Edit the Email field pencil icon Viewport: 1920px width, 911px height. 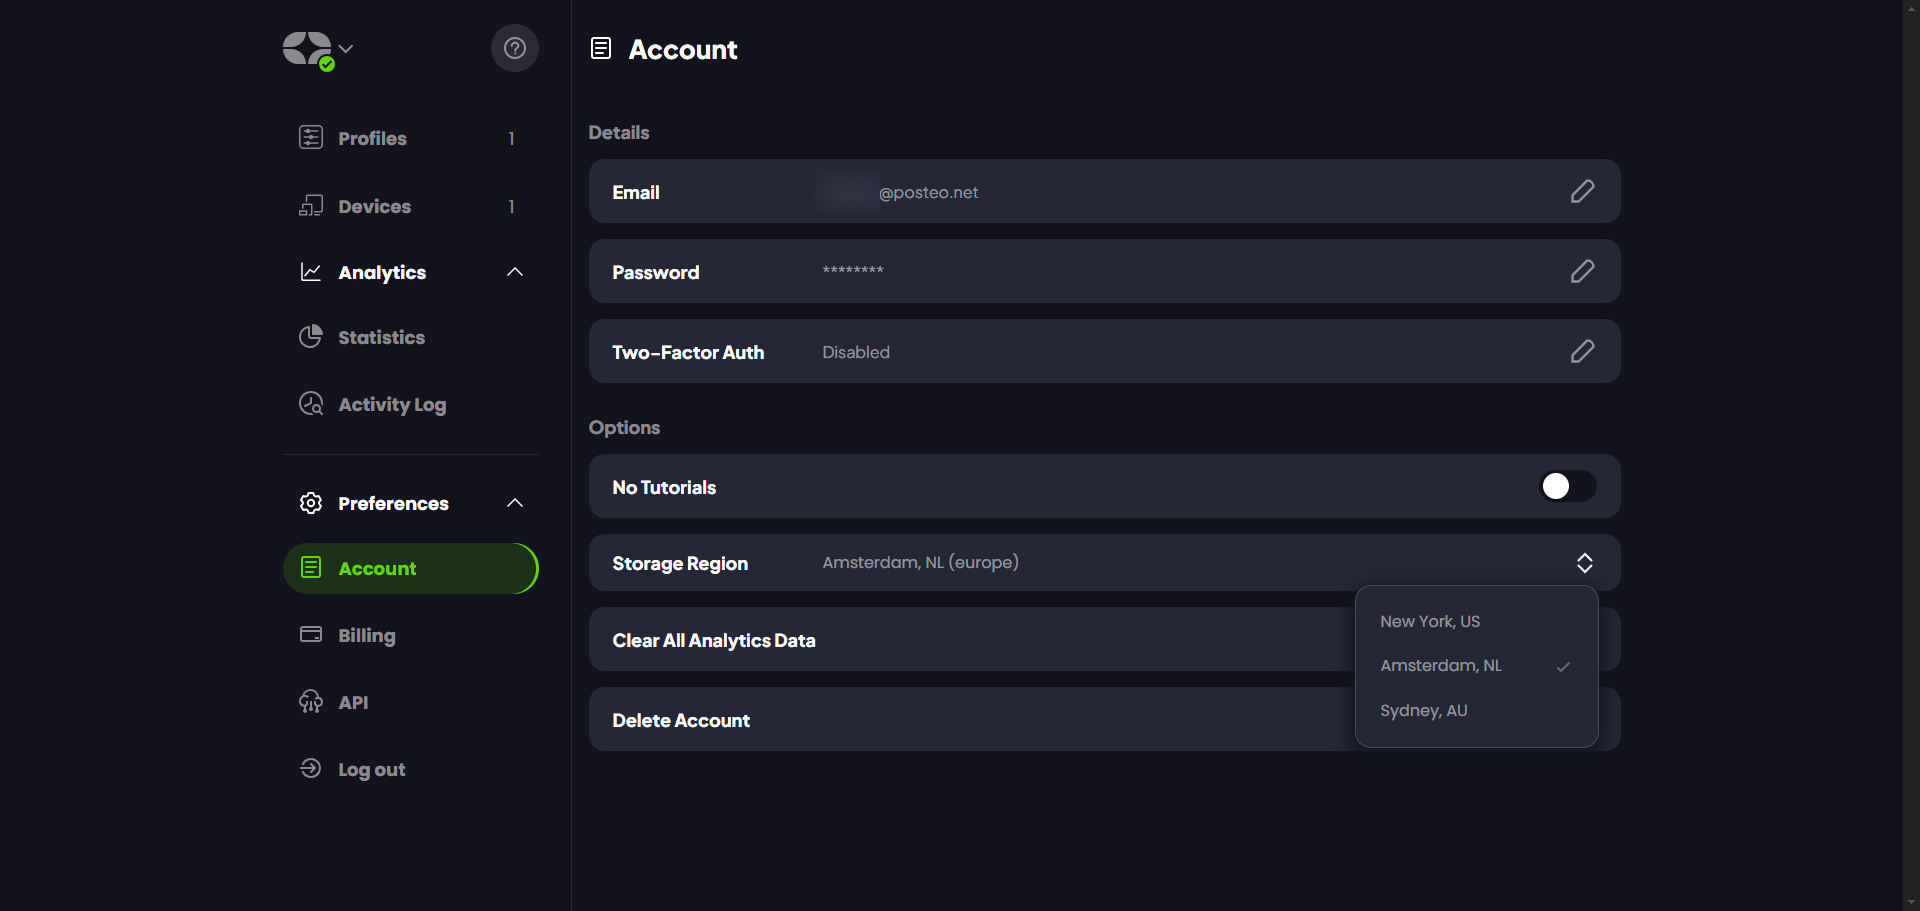coord(1581,191)
